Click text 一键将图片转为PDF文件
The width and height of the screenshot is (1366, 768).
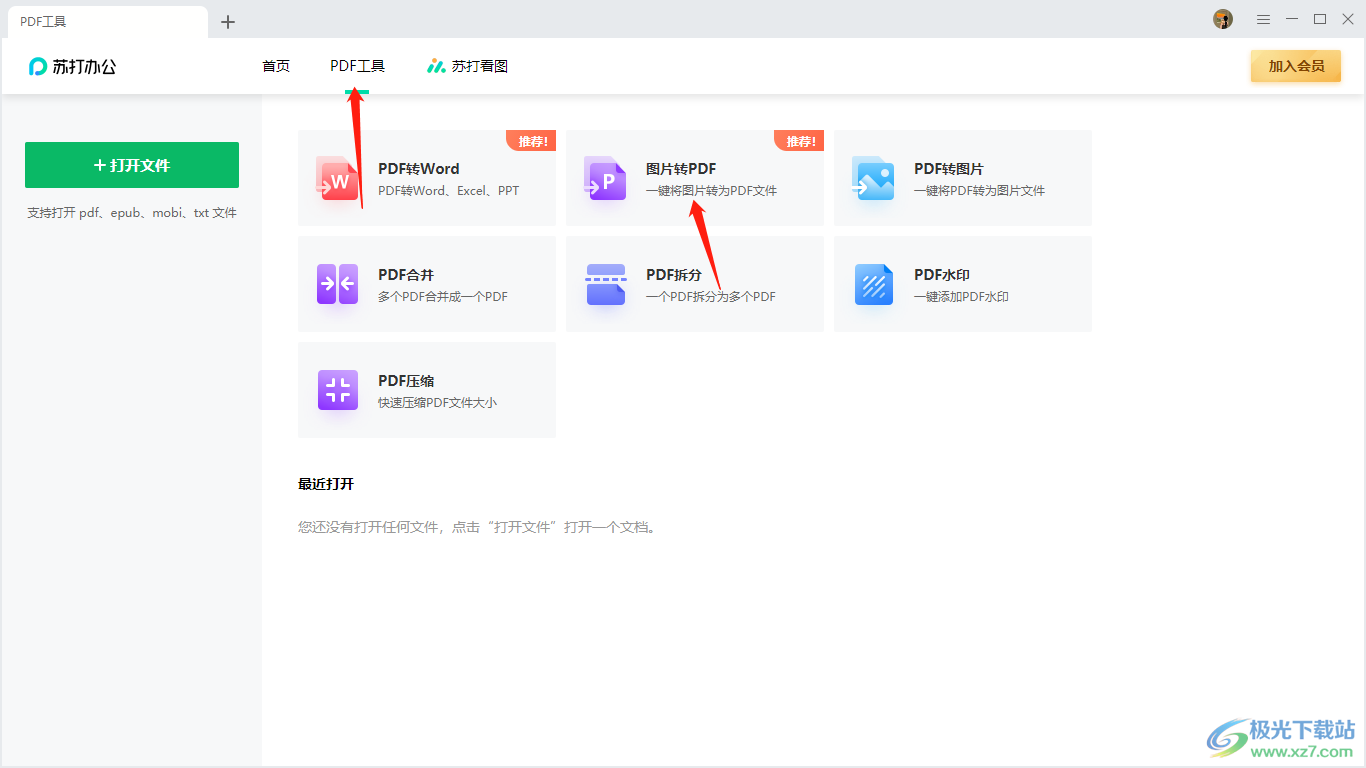point(711,191)
